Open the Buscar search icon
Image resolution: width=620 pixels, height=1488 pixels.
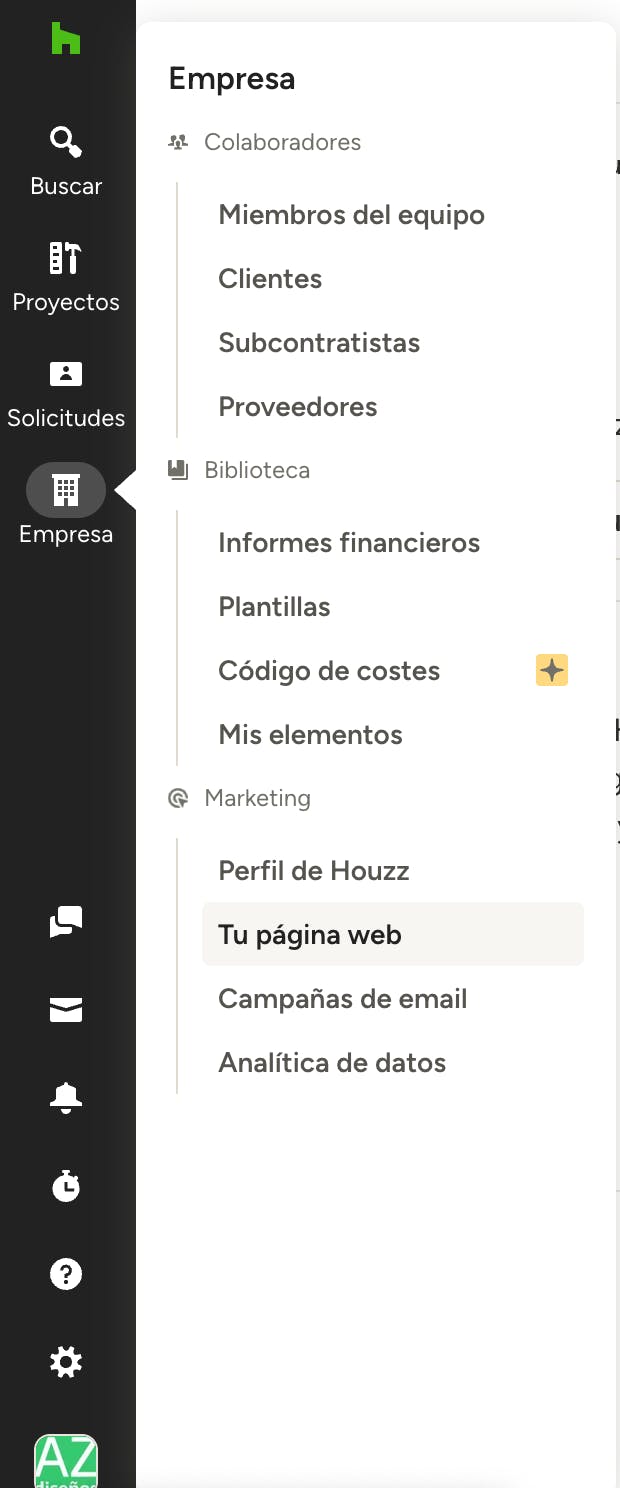[66, 142]
